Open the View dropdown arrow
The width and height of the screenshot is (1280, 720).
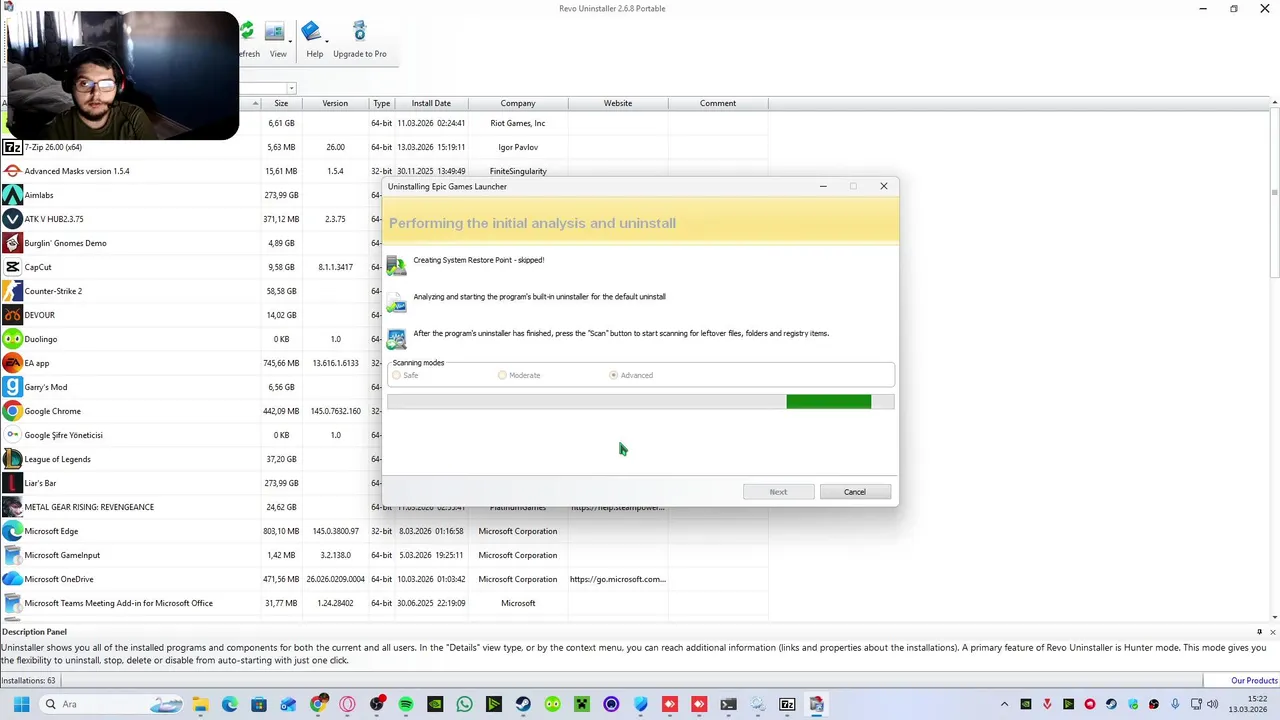[x=290, y=41]
